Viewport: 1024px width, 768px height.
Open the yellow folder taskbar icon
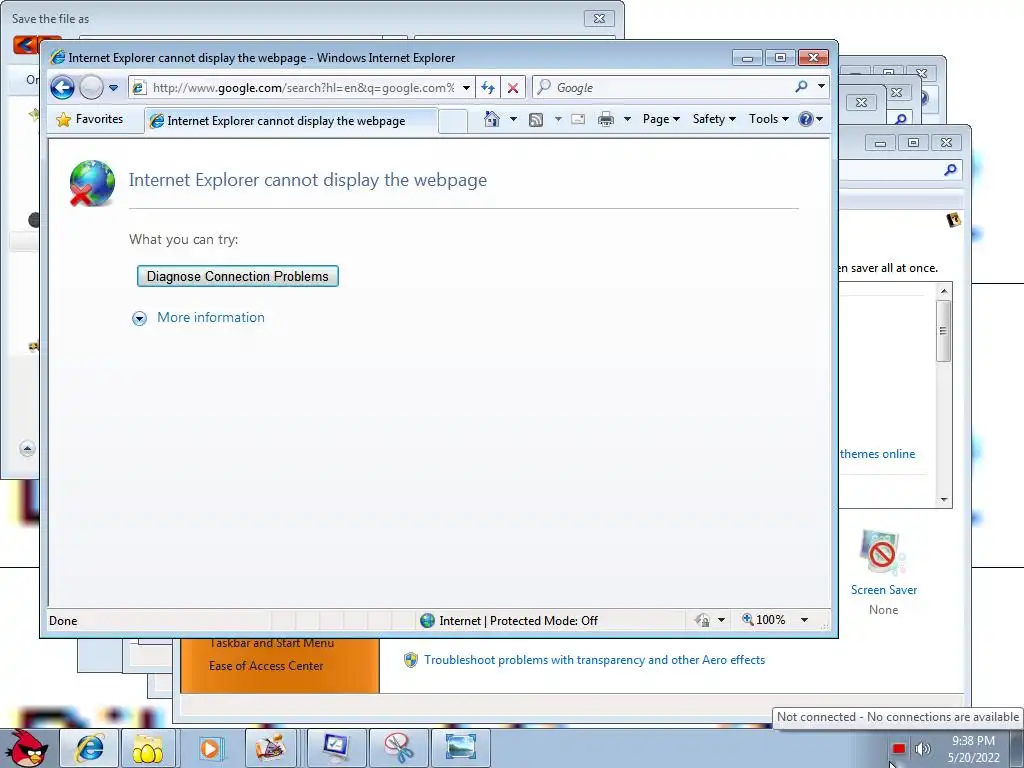(148, 748)
